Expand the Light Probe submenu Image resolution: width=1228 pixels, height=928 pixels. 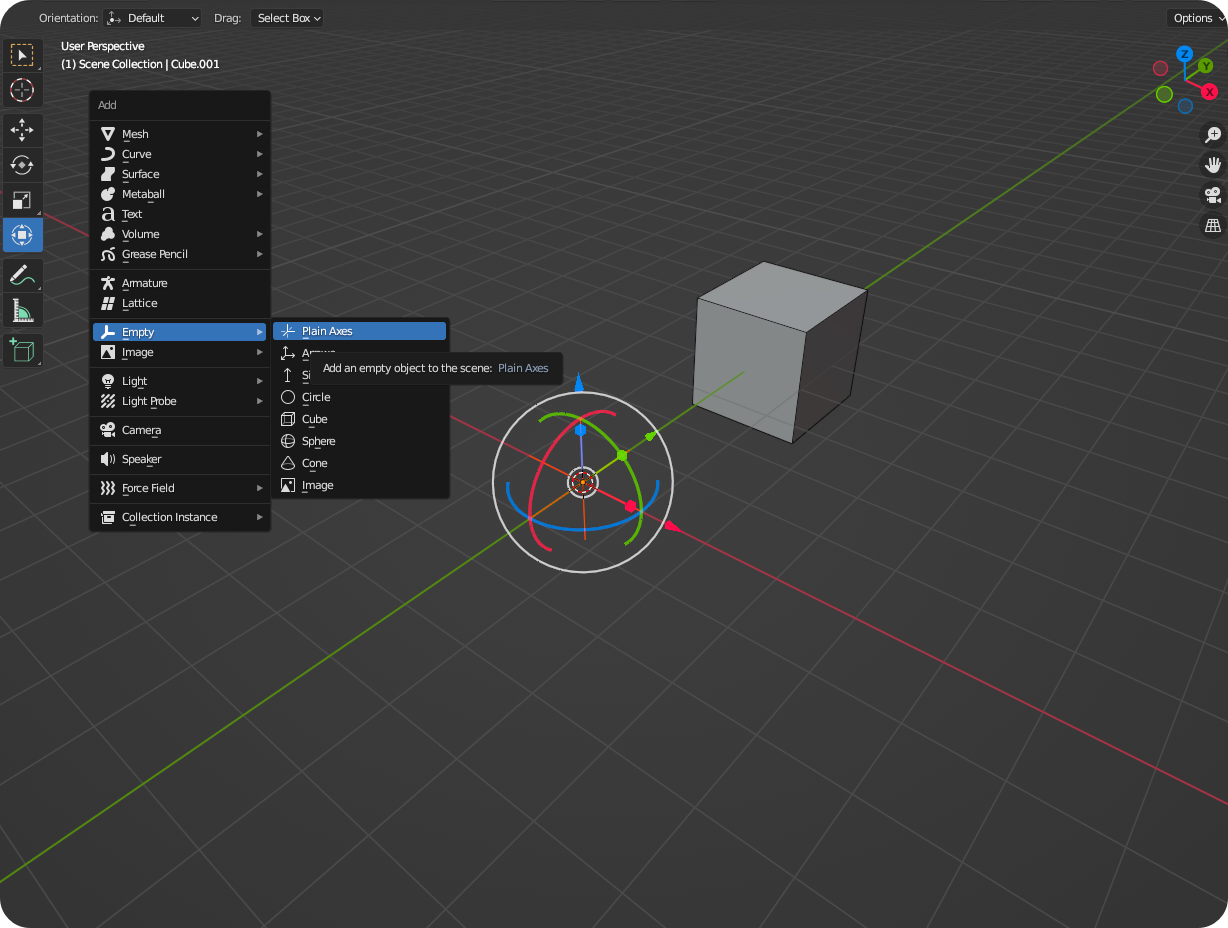point(181,401)
